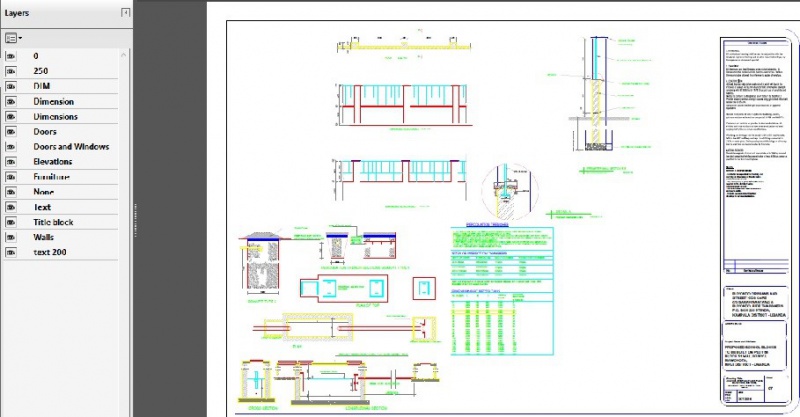Select the 'Walls' layer name
The image size is (800, 417).
(43, 237)
